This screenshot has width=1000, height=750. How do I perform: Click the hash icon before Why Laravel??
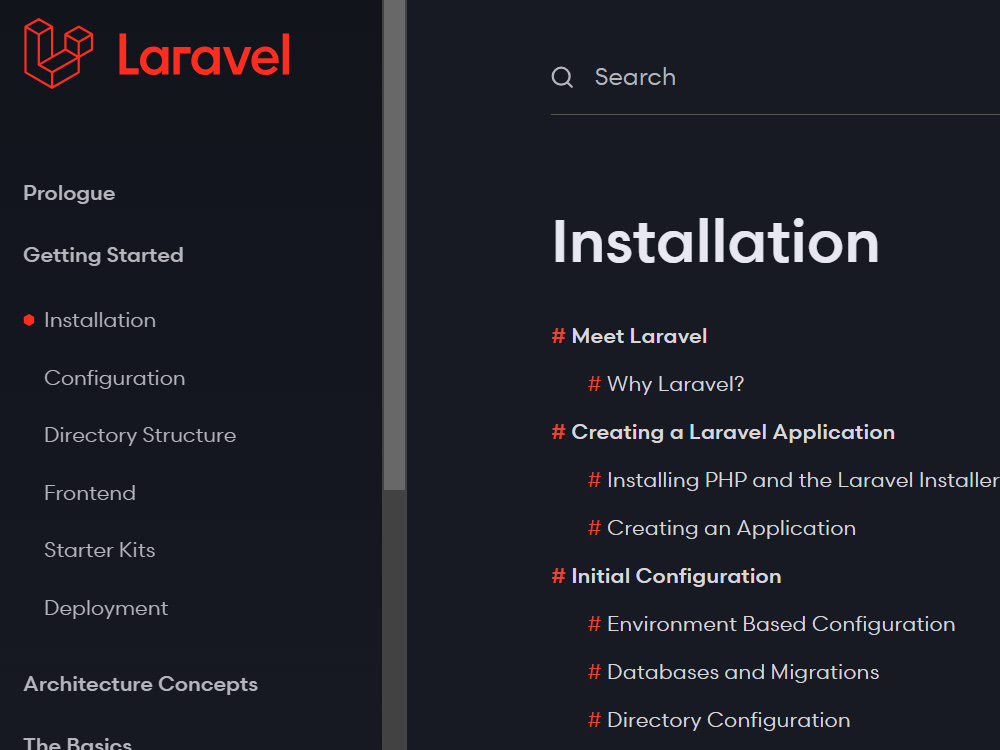pos(594,384)
